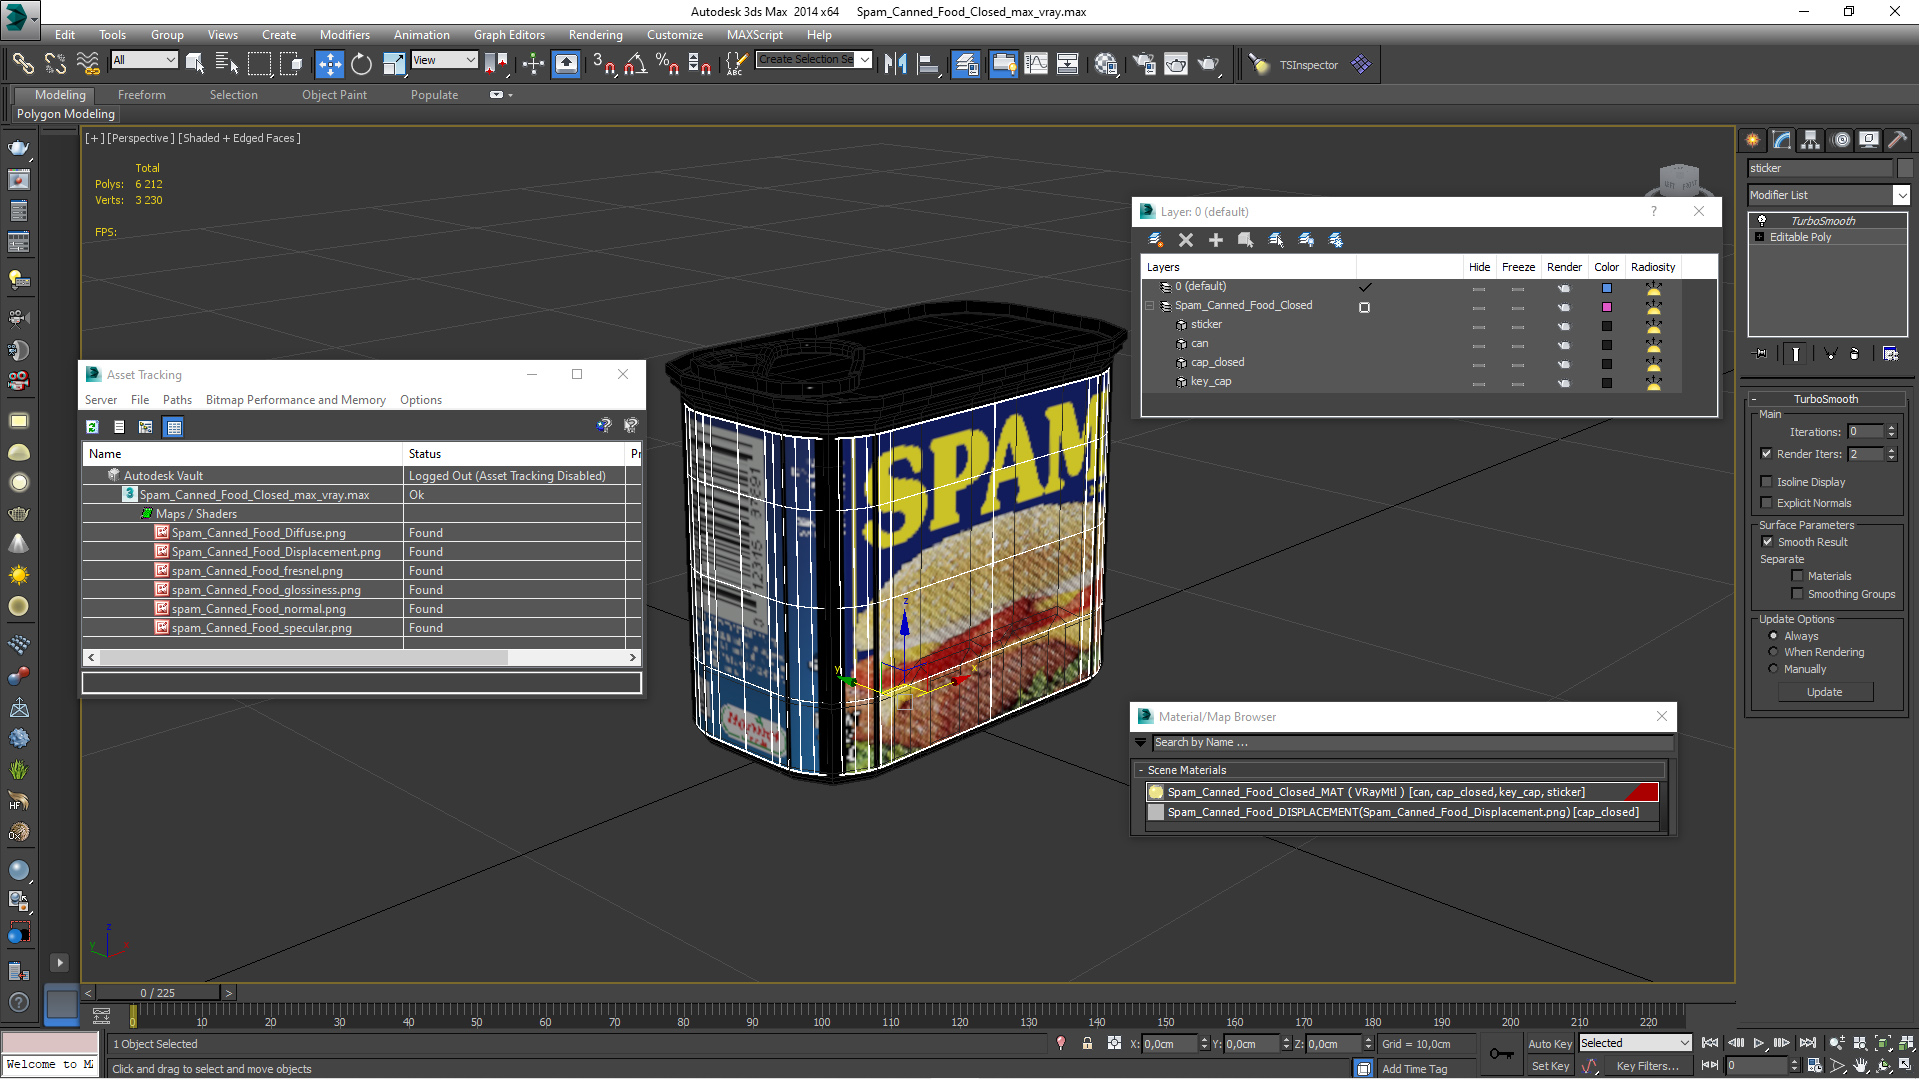1920x1080 pixels.
Task: Click the object name field containing sticker
Action: tap(1820, 168)
